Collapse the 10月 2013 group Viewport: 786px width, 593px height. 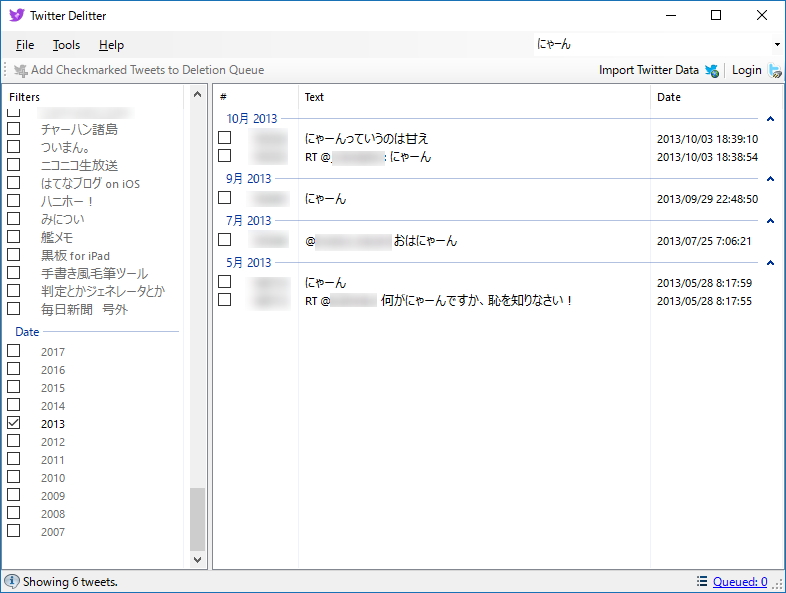[x=770, y=119]
